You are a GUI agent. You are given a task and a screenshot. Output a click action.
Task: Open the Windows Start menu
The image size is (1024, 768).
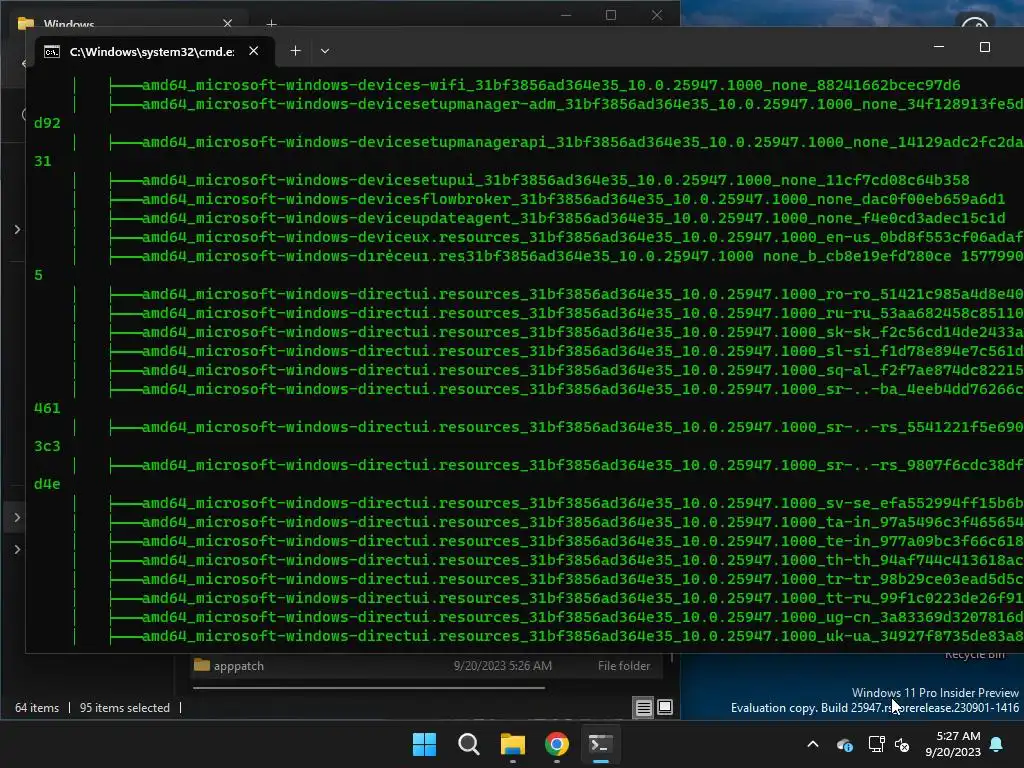(x=424, y=744)
